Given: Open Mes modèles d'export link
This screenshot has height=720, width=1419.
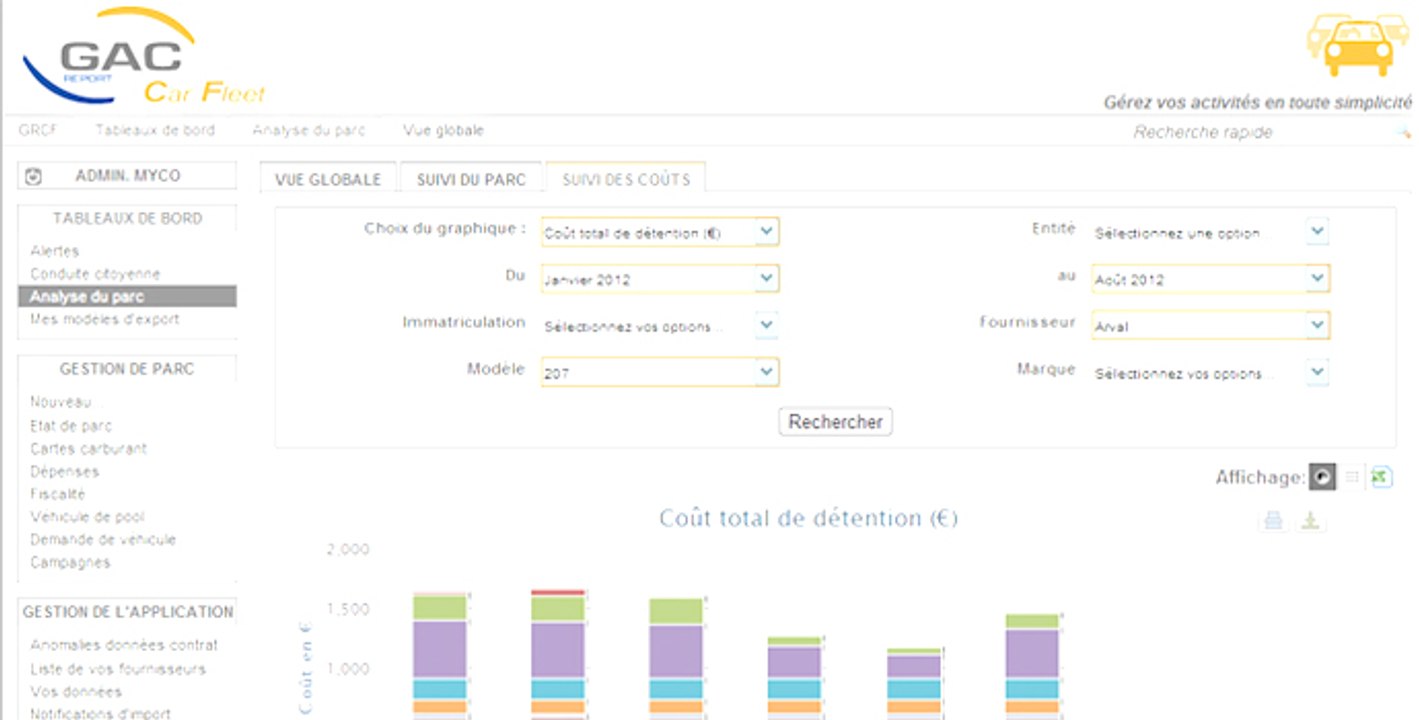Looking at the screenshot, I should coord(105,319).
